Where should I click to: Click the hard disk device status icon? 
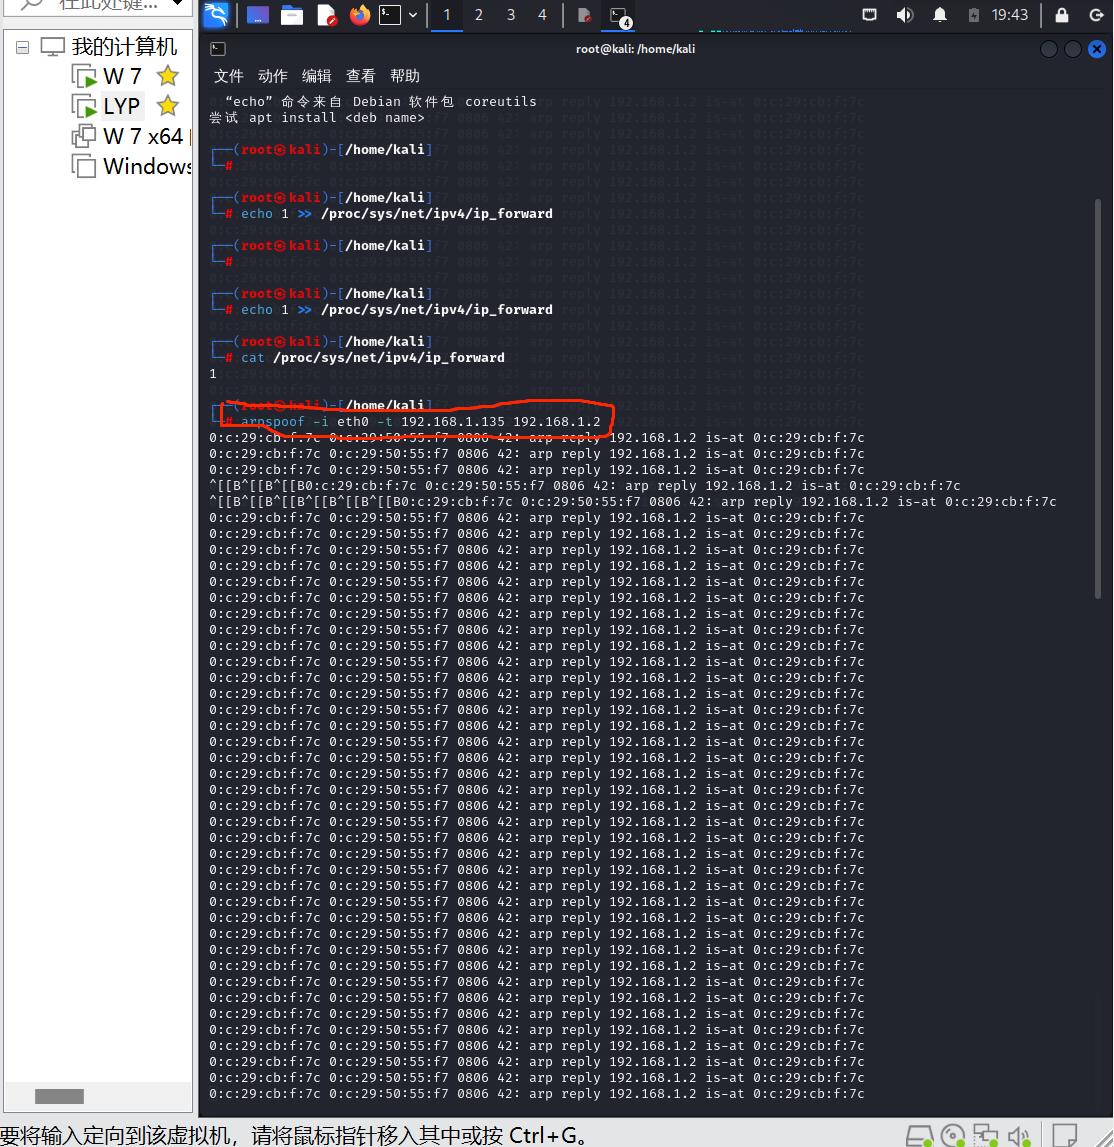pyautogui.click(x=919, y=1136)
